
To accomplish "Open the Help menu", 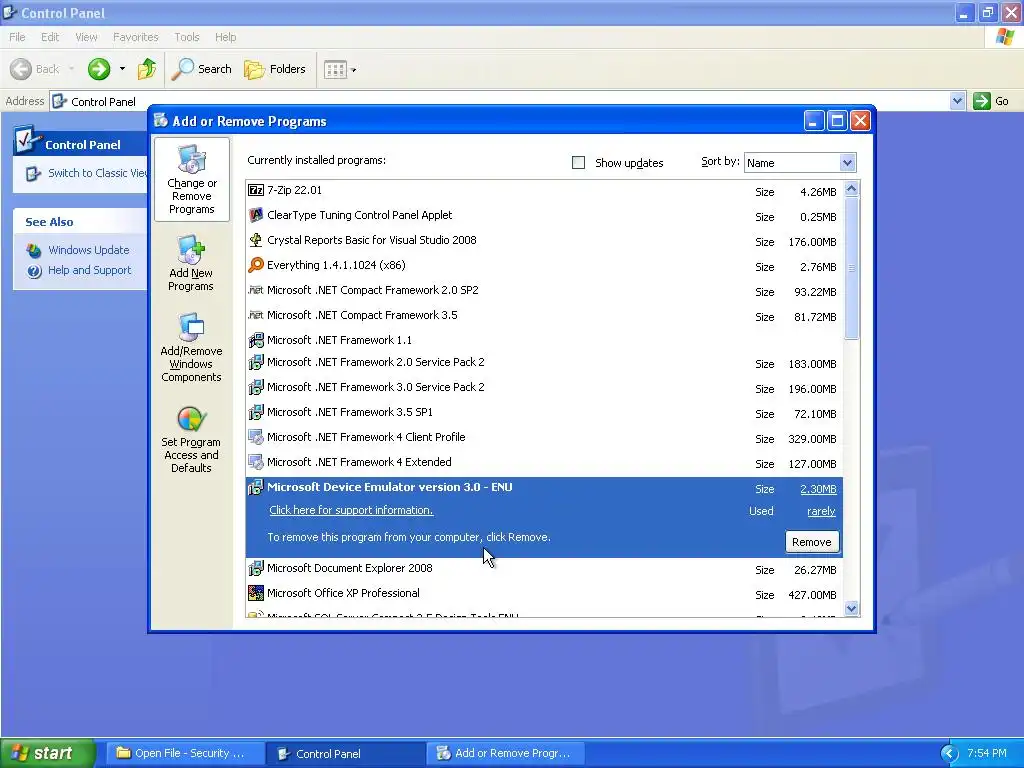I will tap(225, 37).
